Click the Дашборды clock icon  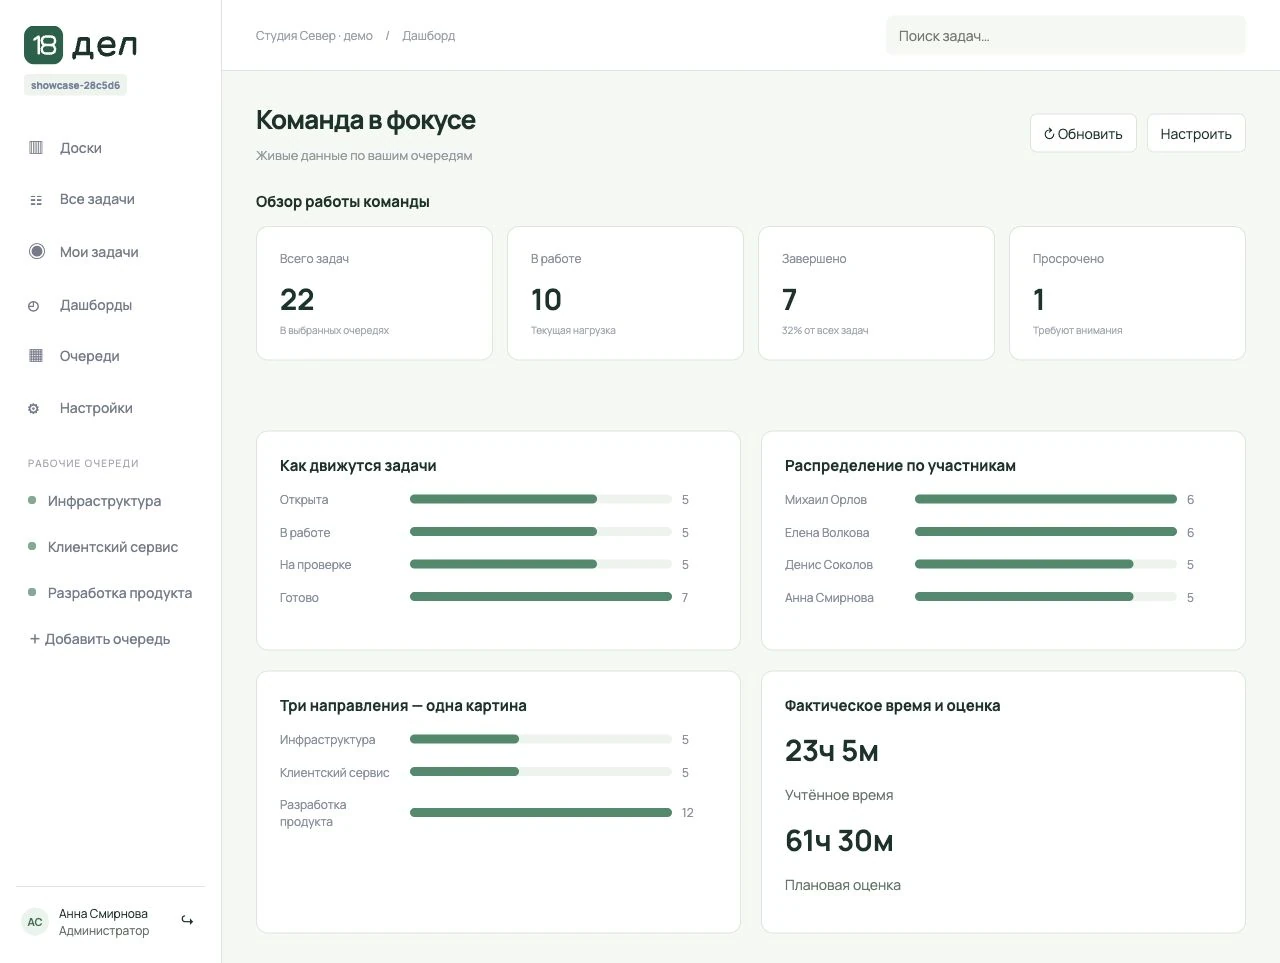coord(34,306)
